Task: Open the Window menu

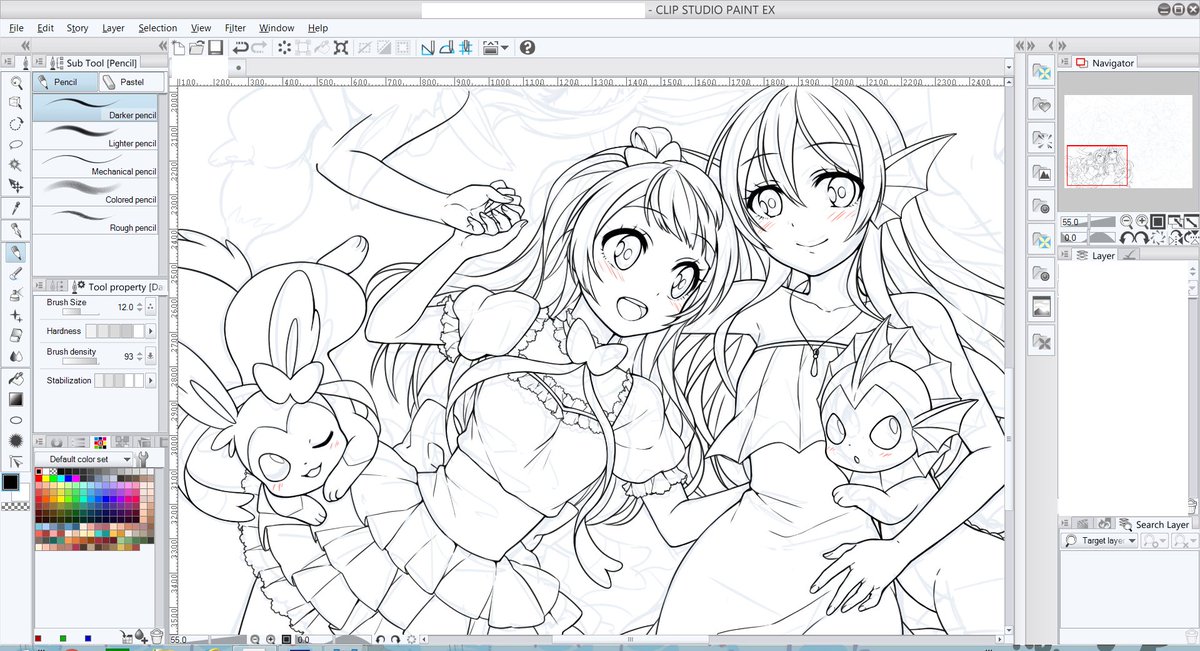Action: point(276,27)
